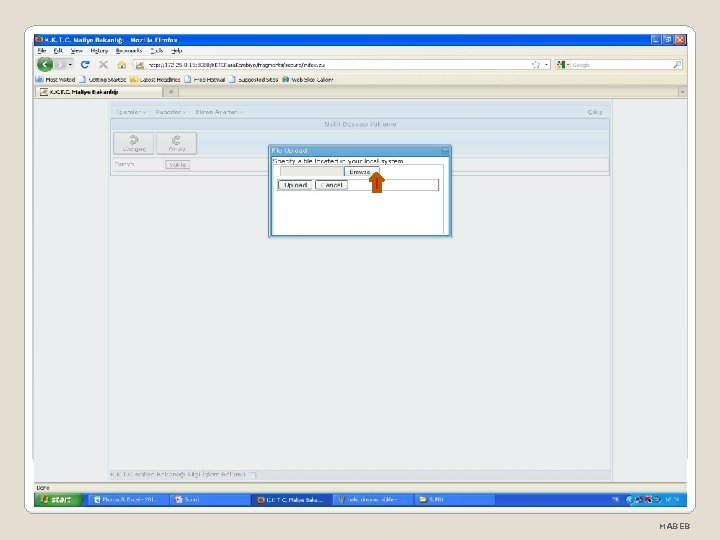Image resolution: width=720 pixels, height=540 pixels.
Task: Open the address bar history dropdown
Action: [x=546, y=65]
